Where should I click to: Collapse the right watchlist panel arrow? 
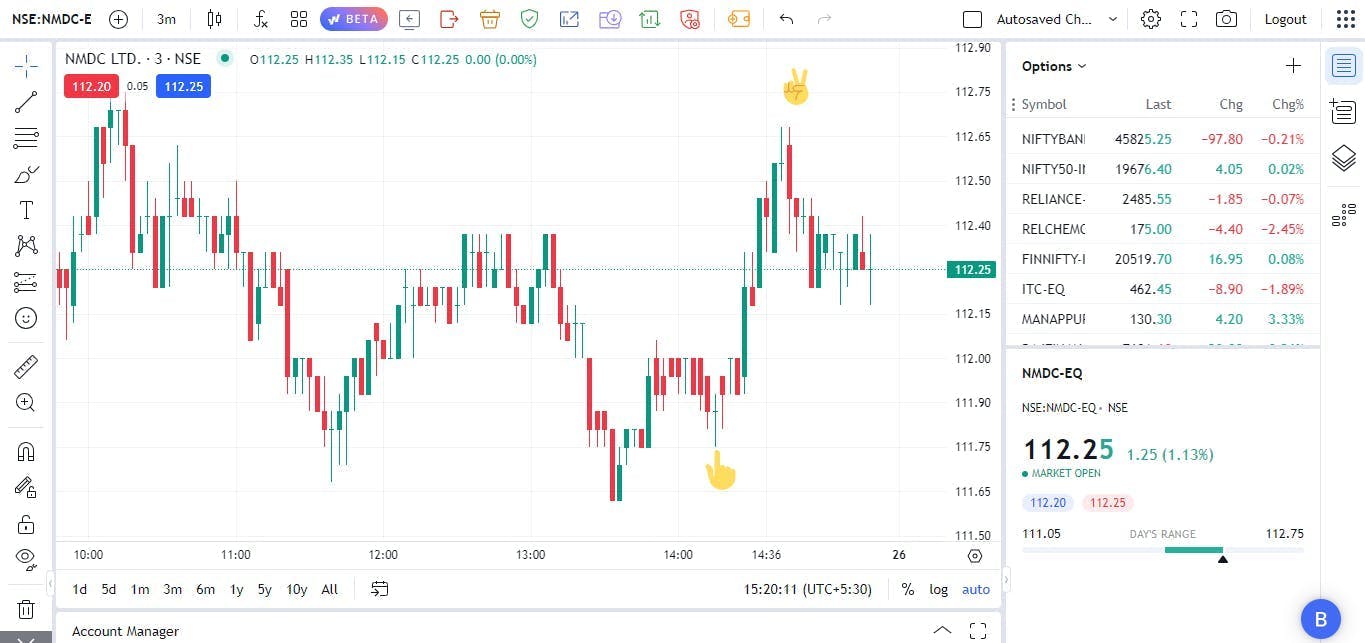1006,579
